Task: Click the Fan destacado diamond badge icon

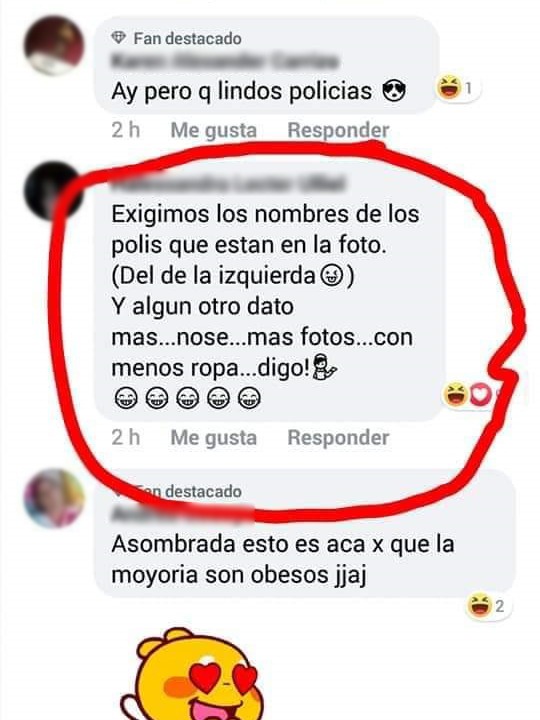Action: (118, 38)
